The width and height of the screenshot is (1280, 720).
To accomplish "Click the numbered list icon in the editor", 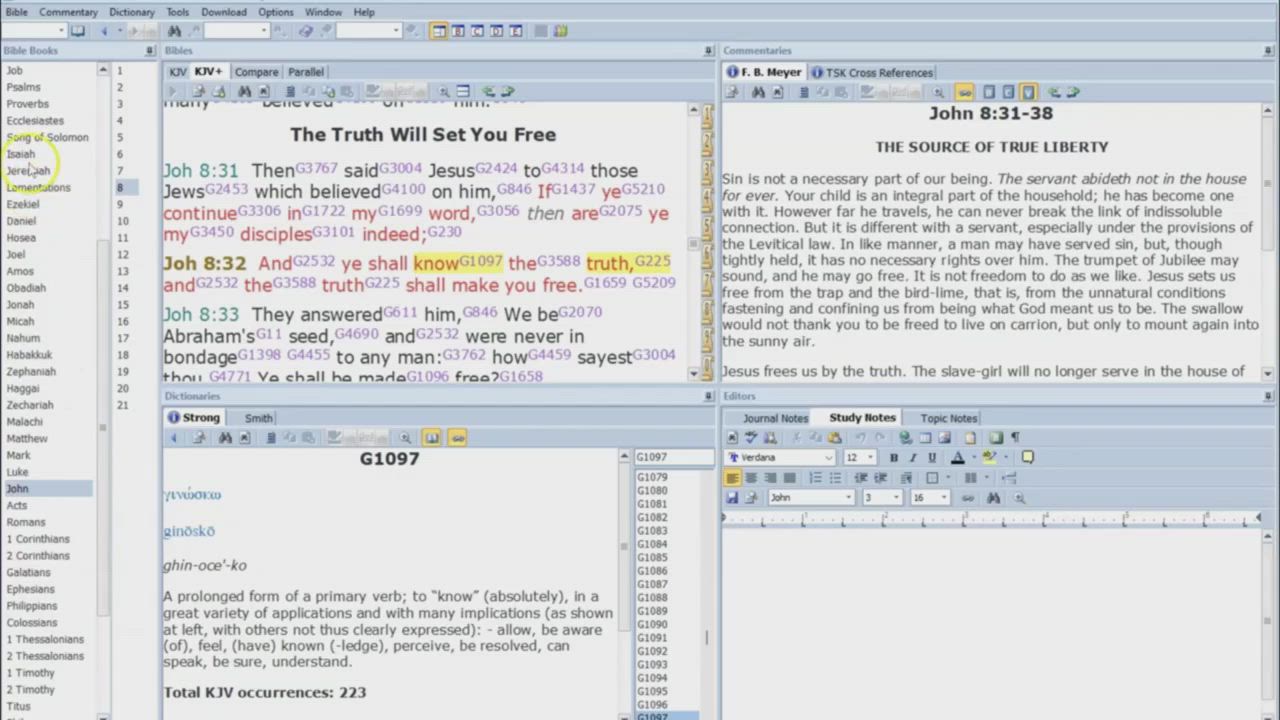I will click(x=815, y=478).
